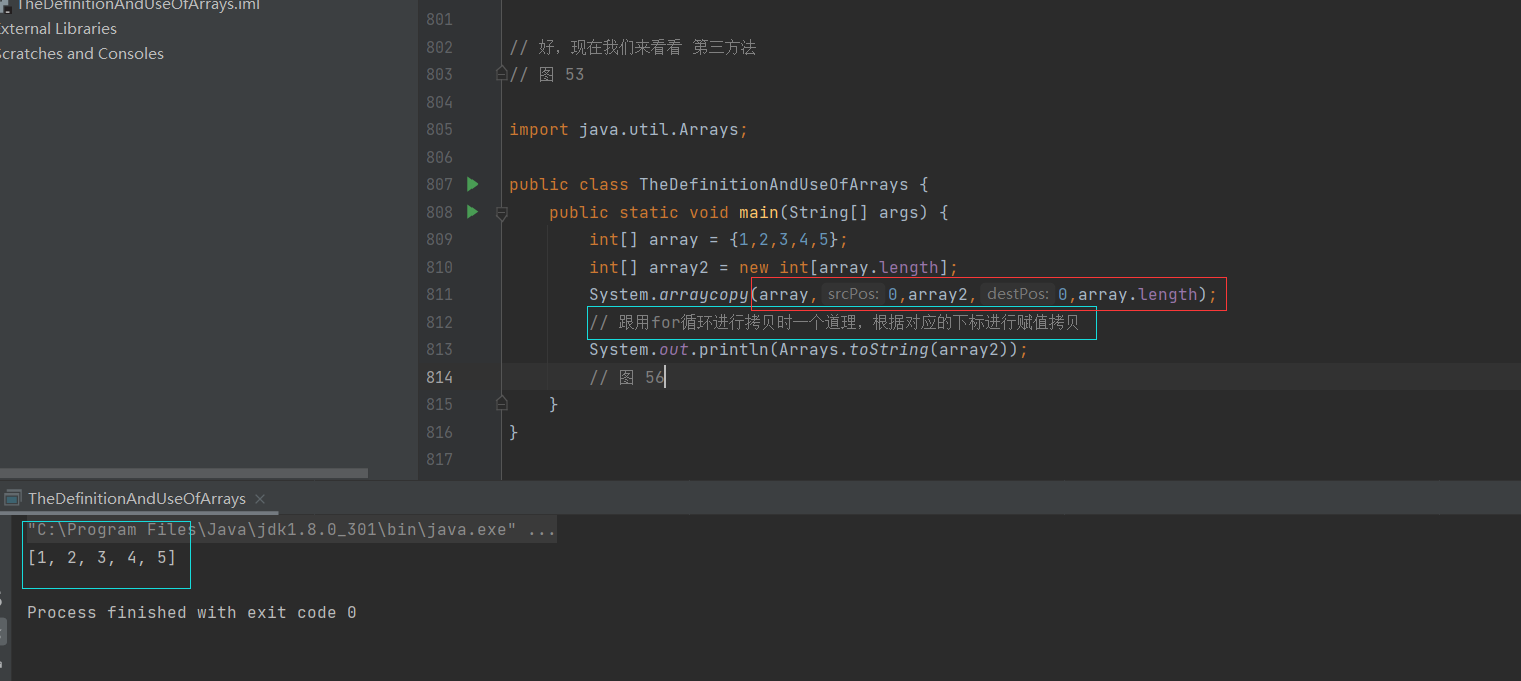
Task: Place cursor on 'import java.util.Arrays;' line
Action: click(628, 129)
